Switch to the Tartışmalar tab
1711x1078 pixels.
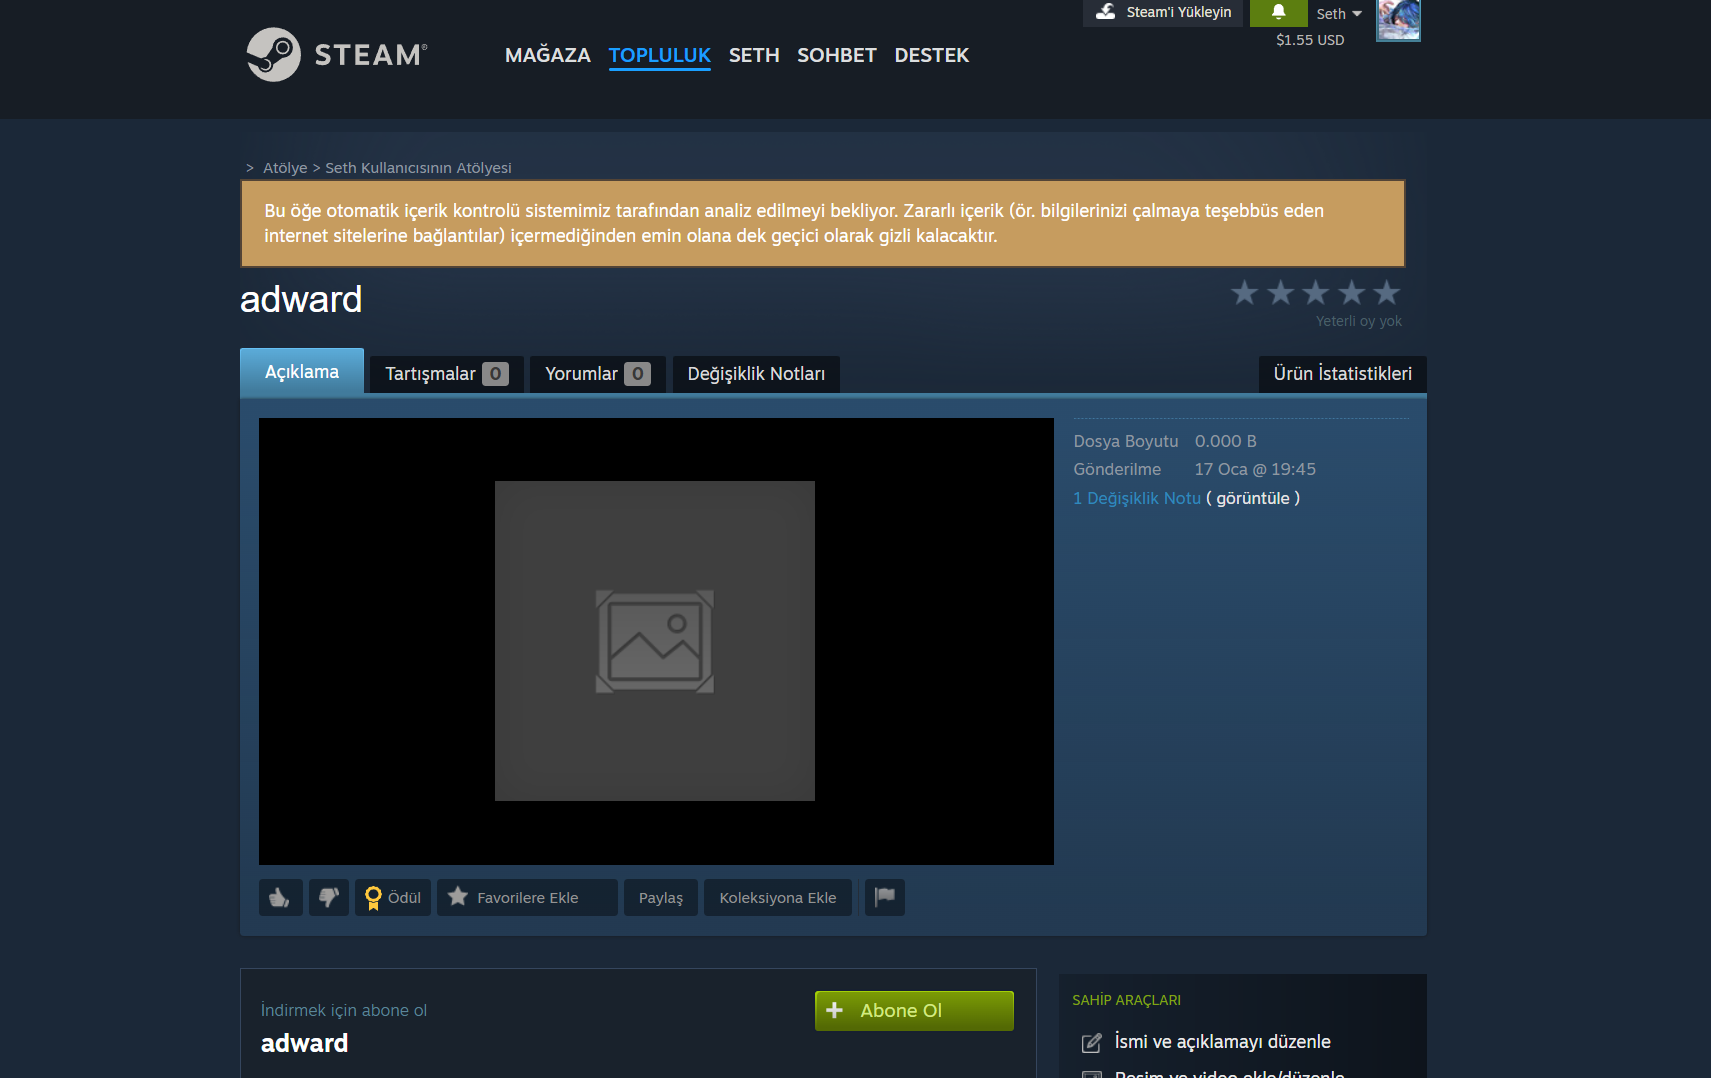[x=447, y=374]
